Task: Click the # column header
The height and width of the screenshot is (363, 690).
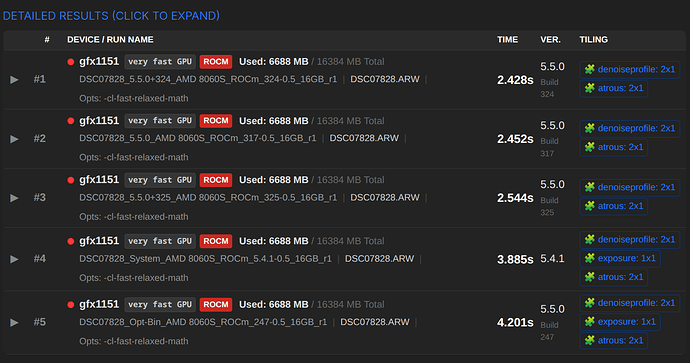Action: click(47, 40)
